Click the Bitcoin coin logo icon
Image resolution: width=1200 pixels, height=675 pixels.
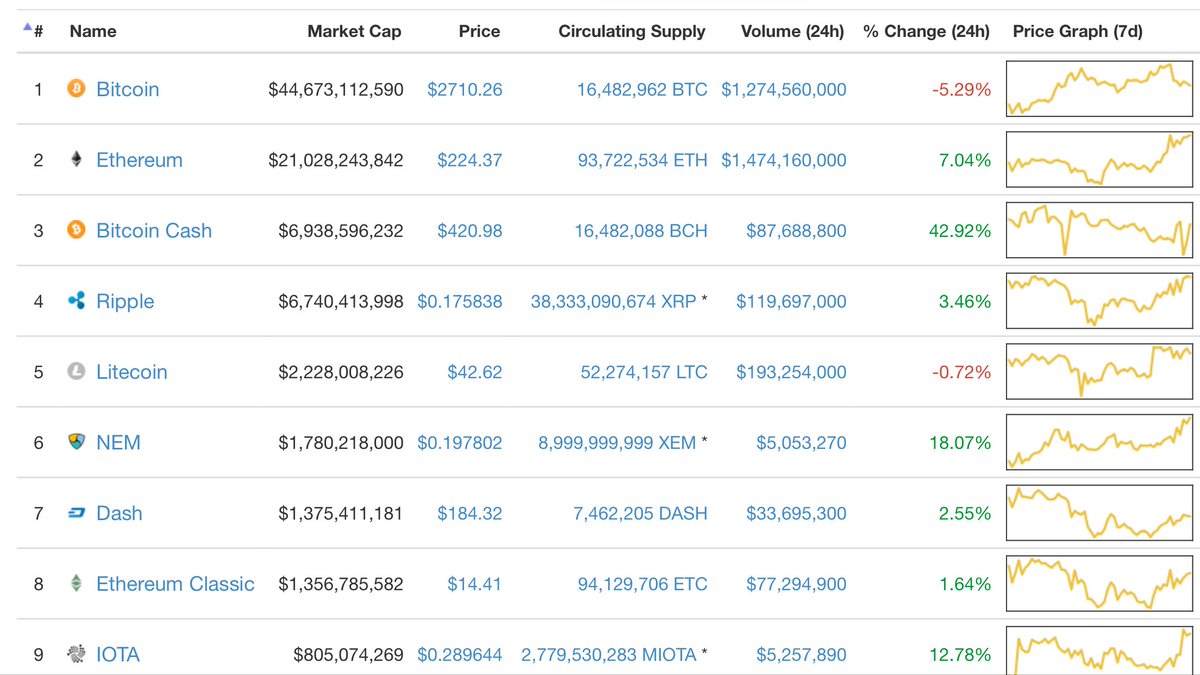pos(76,89)
